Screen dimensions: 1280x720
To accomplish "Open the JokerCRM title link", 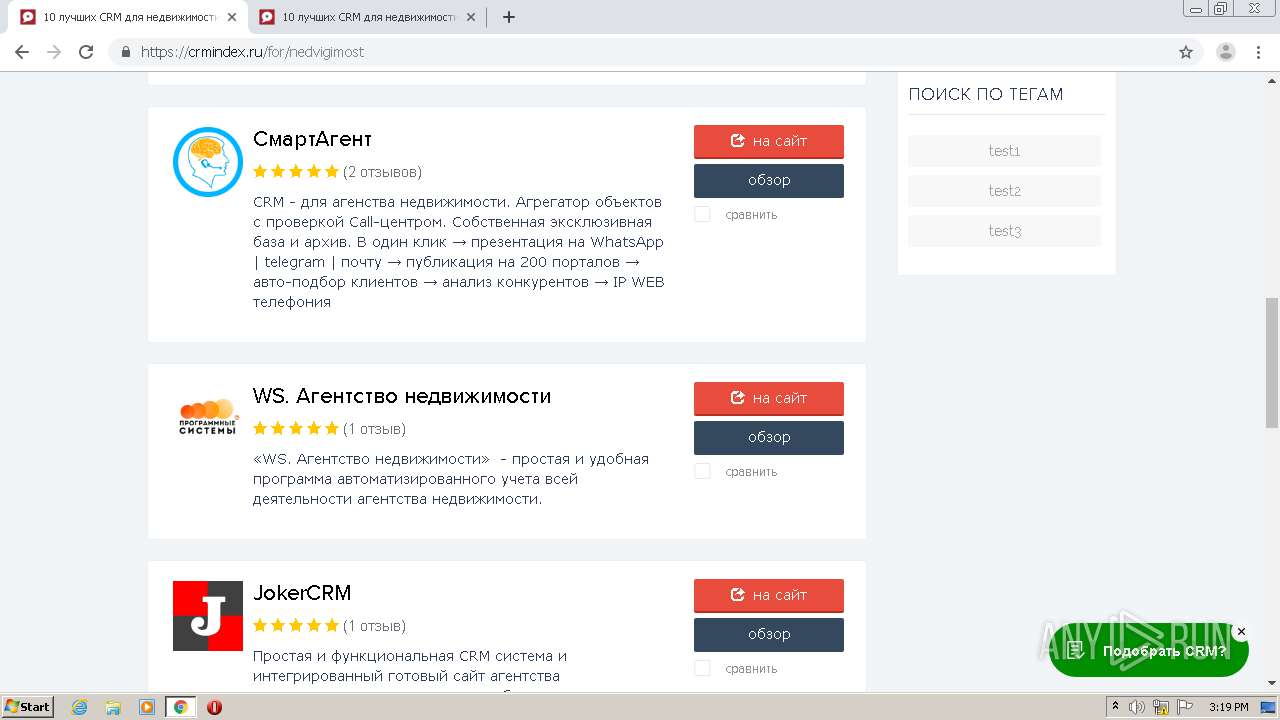I will [x=302, y=593].
